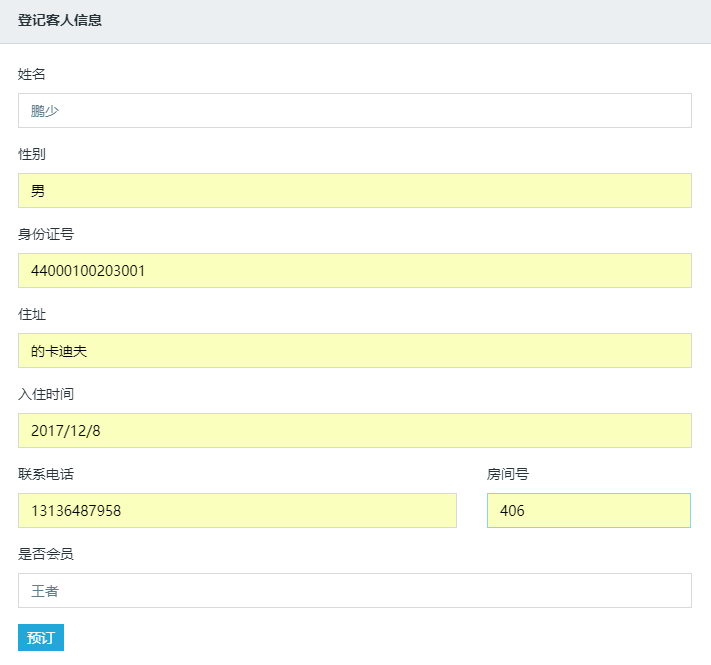Click the 登记客人信息 panel title

(60, 20)
